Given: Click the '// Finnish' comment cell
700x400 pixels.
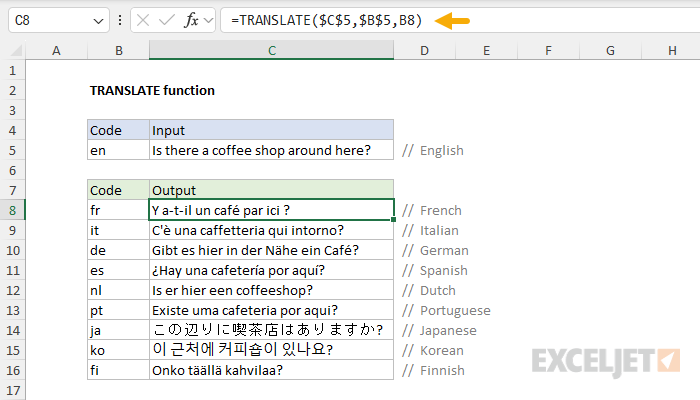Looking at the screenshot, I should (x=433, y=371).
